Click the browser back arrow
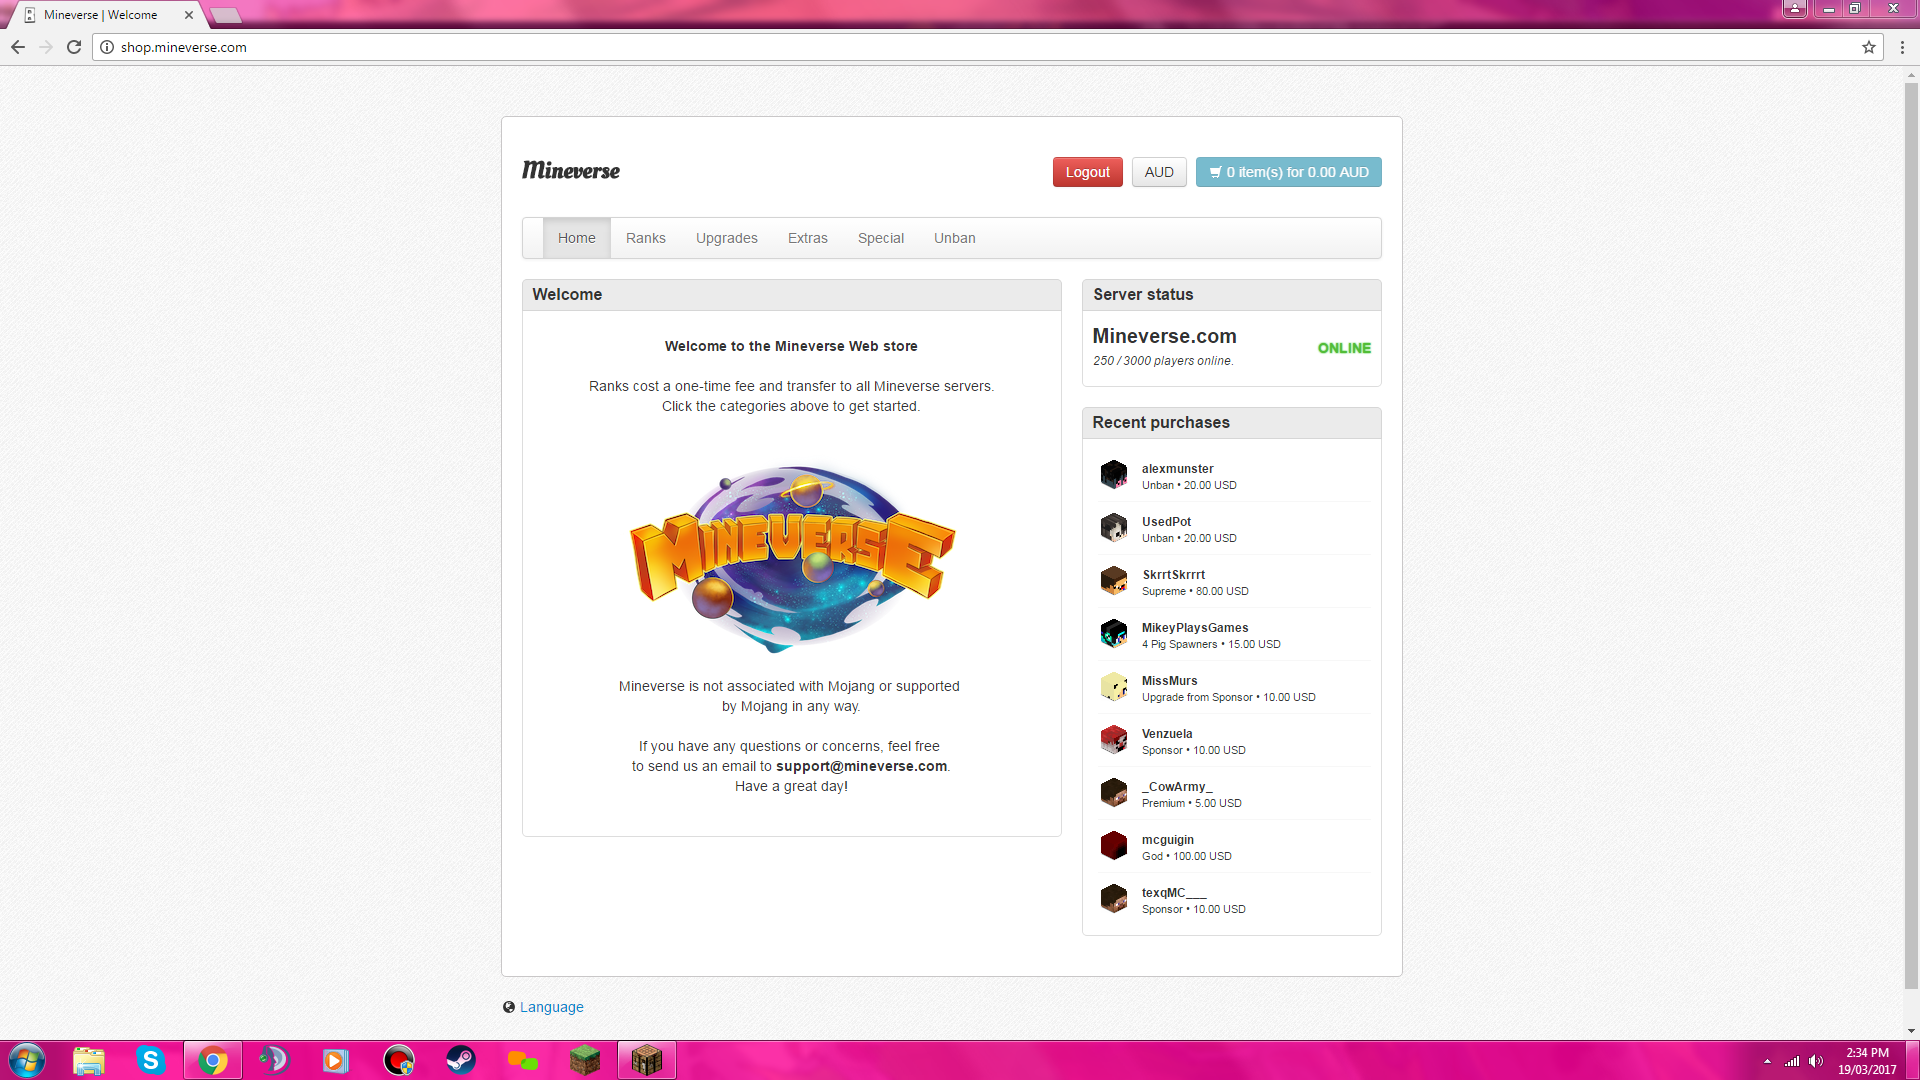The height and width of the screenshot is (1080, 1920). [x=18, y=47]
